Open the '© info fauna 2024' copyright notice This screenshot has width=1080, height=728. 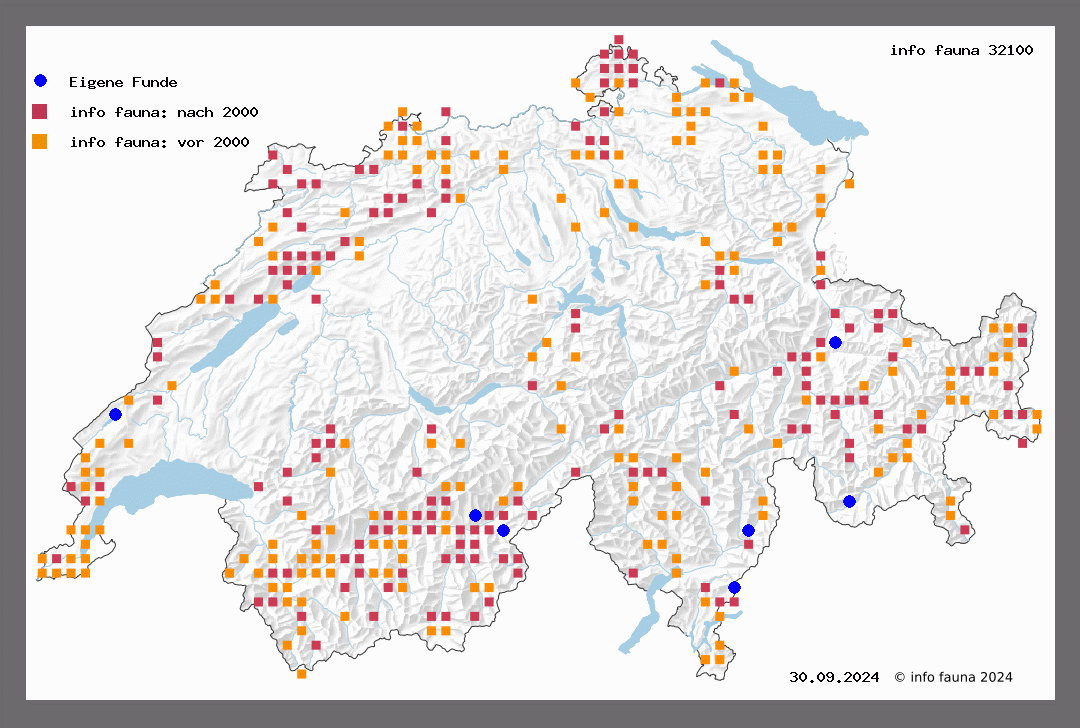(953, 677)
